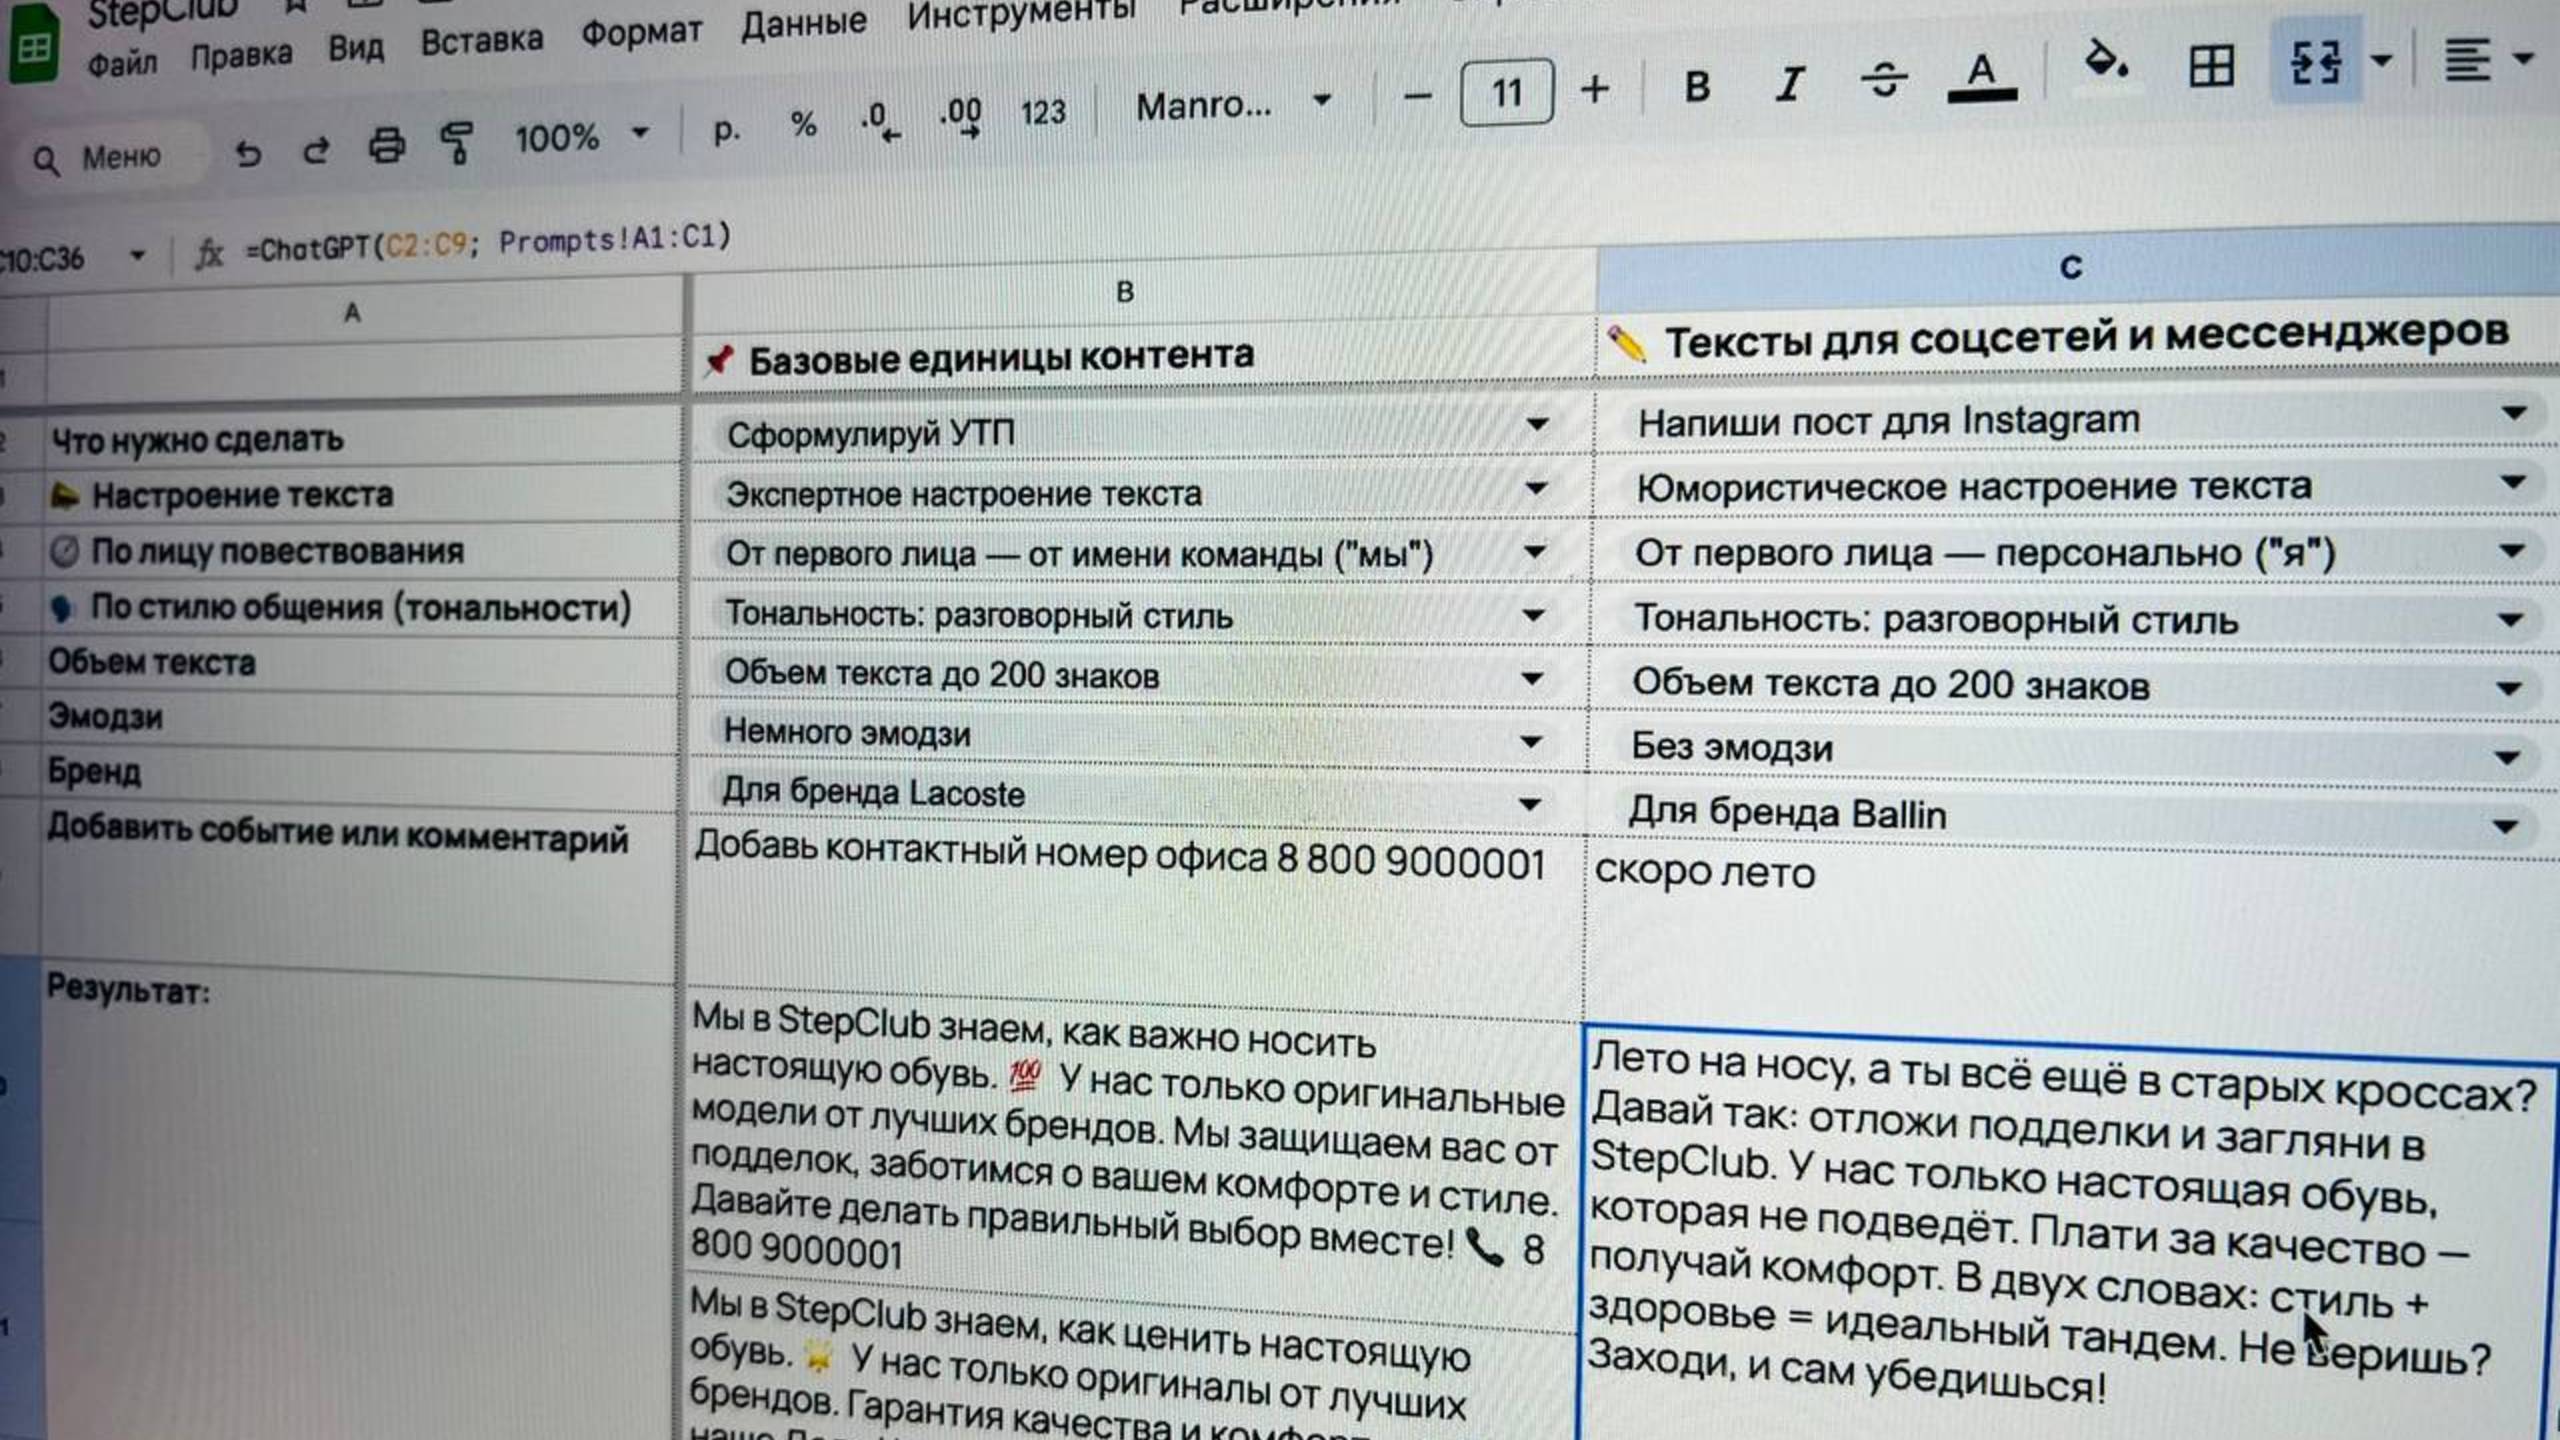Image resolution: width=2560 pixels, height=1440 pixels.
Task: Open the cell borders tool
Action: click(x=2211, y=66)
